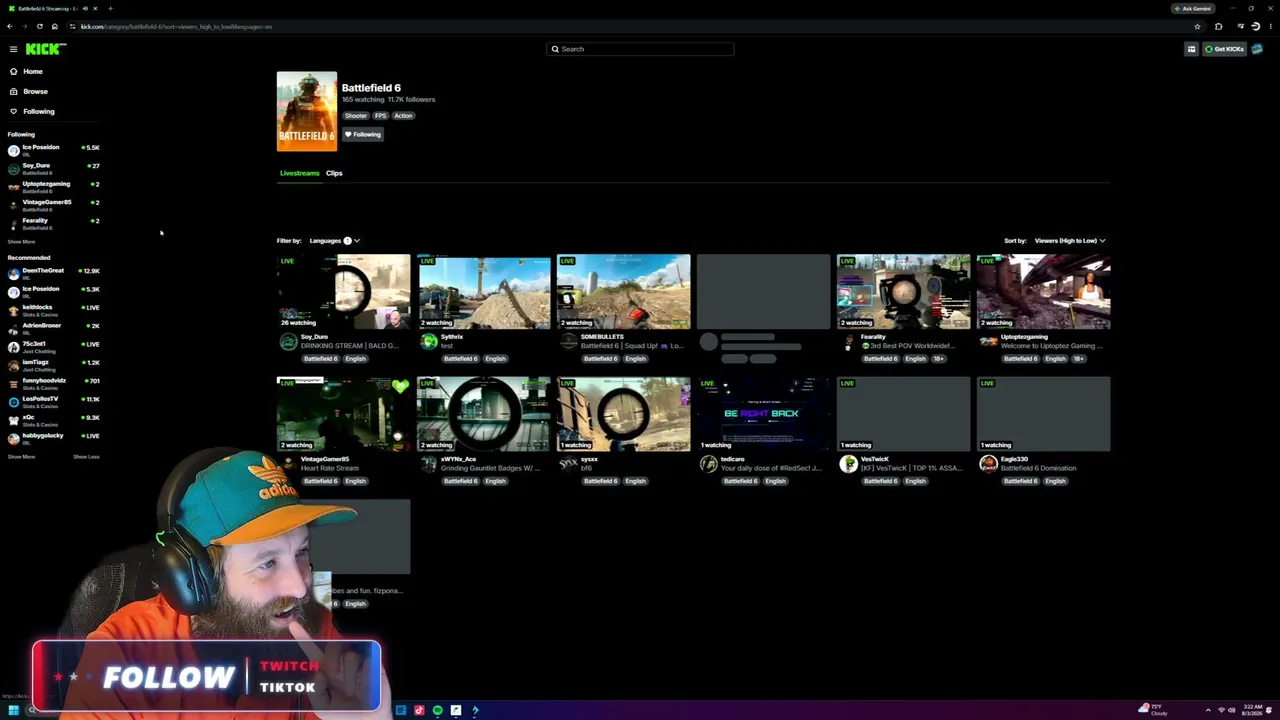Open the hamburger sidebar menu
This screenshot has height=720, width=1280.
(13, 49)
